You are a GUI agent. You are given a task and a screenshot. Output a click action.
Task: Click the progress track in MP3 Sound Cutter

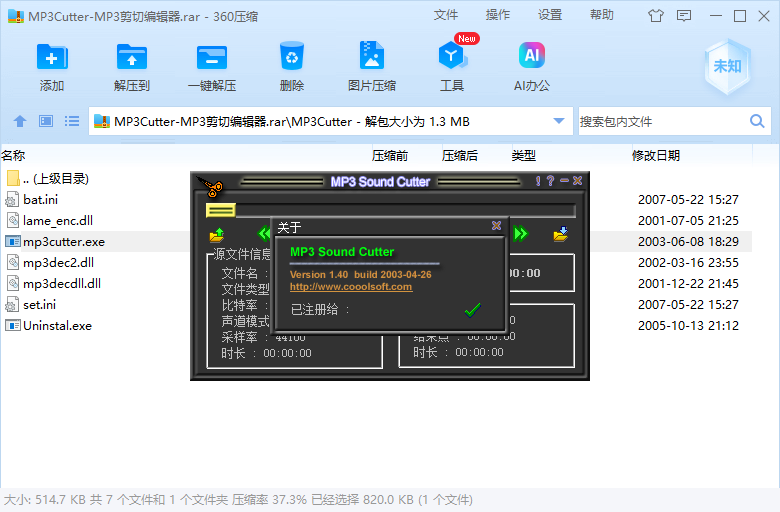pos(405,210)
